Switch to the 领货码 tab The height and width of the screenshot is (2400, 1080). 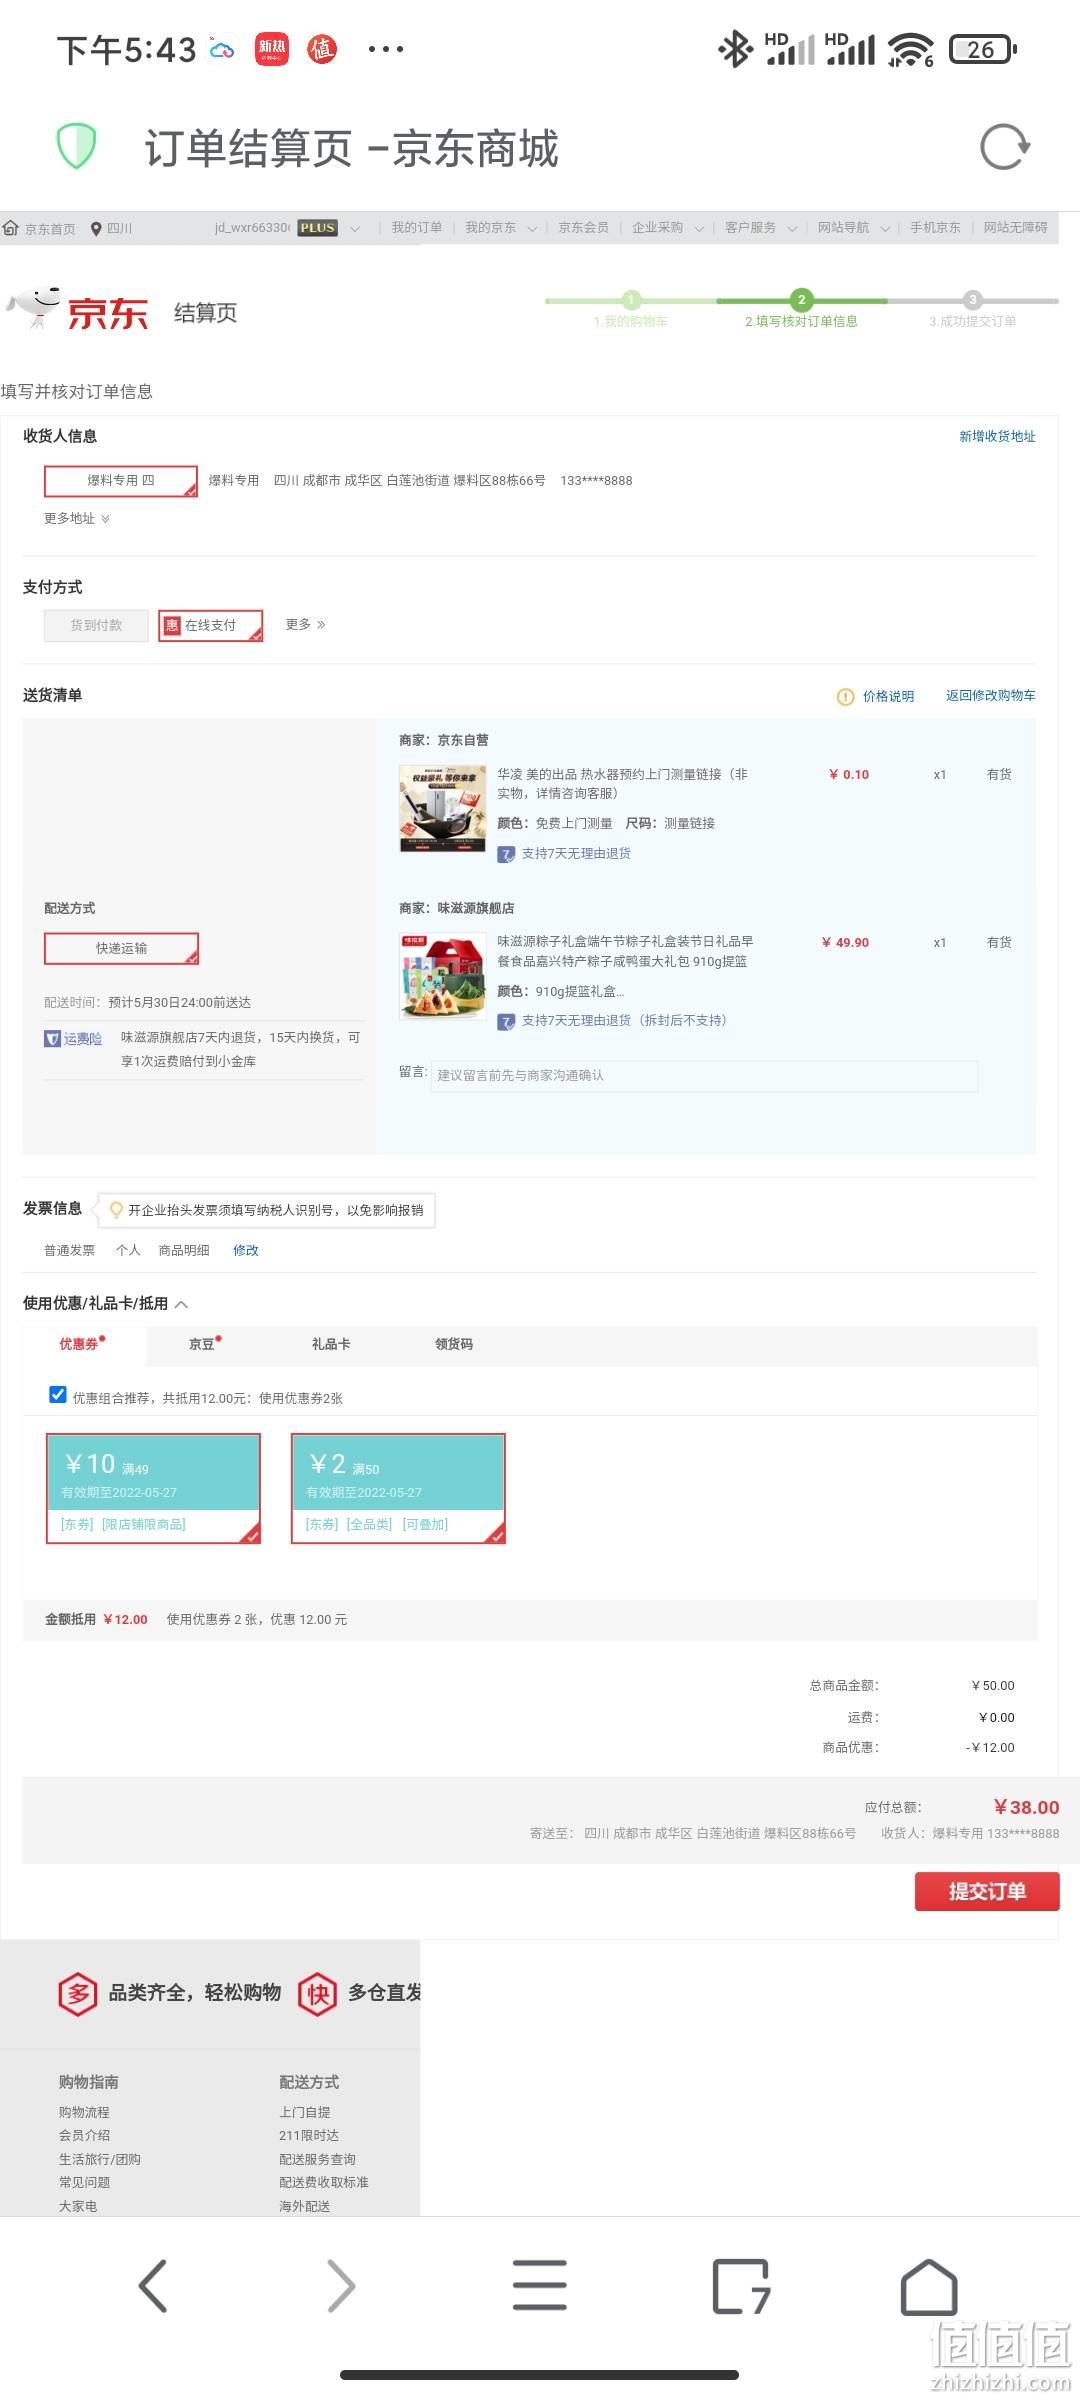[454, 1345]
